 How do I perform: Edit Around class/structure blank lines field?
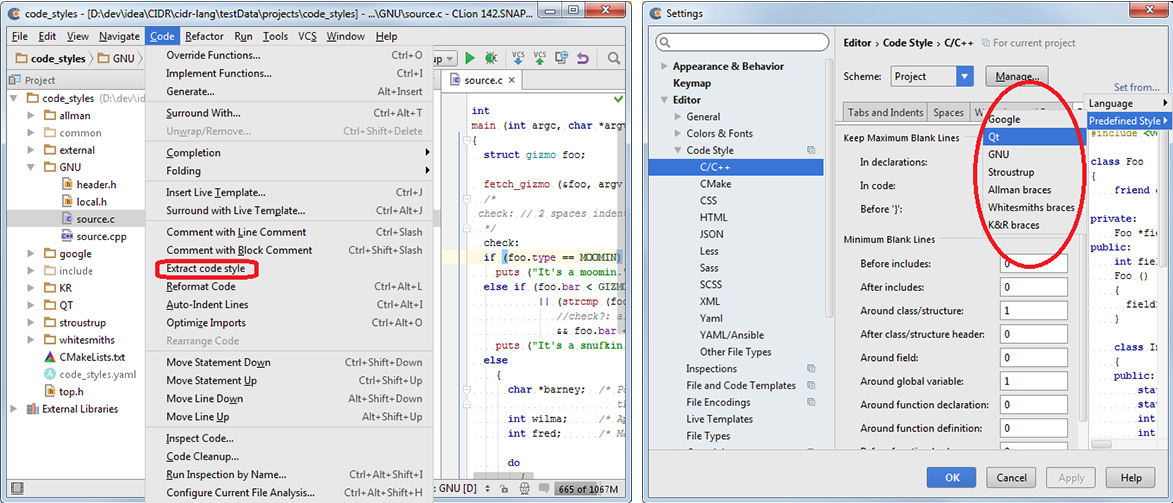coord(1033,311)
